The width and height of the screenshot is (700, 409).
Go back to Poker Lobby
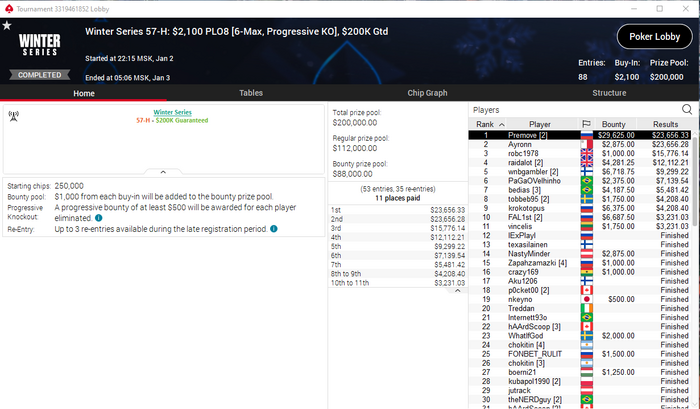click(x=654, y=37)
